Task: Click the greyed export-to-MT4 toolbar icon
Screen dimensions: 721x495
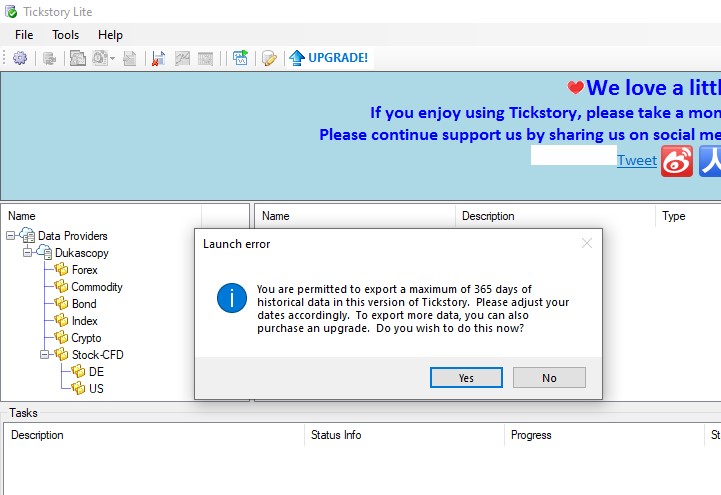Action: click(x=78, y=58)
